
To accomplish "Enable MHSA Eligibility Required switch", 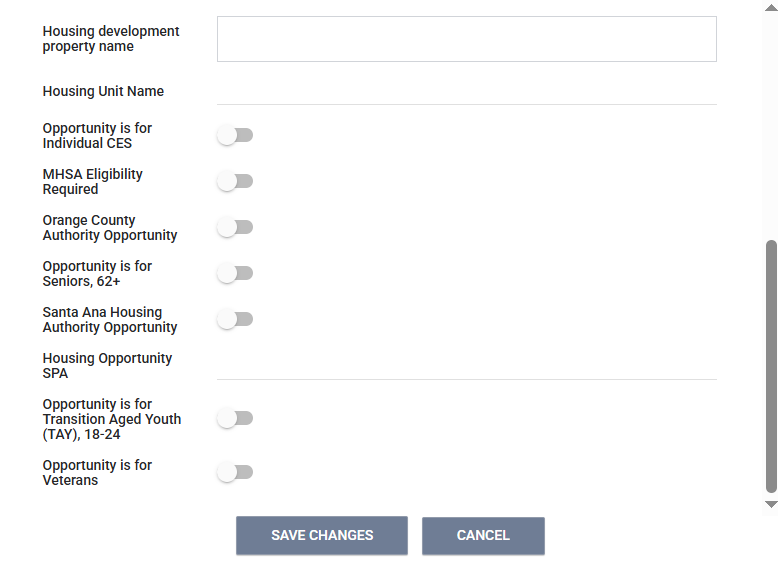I will point(235,181).
